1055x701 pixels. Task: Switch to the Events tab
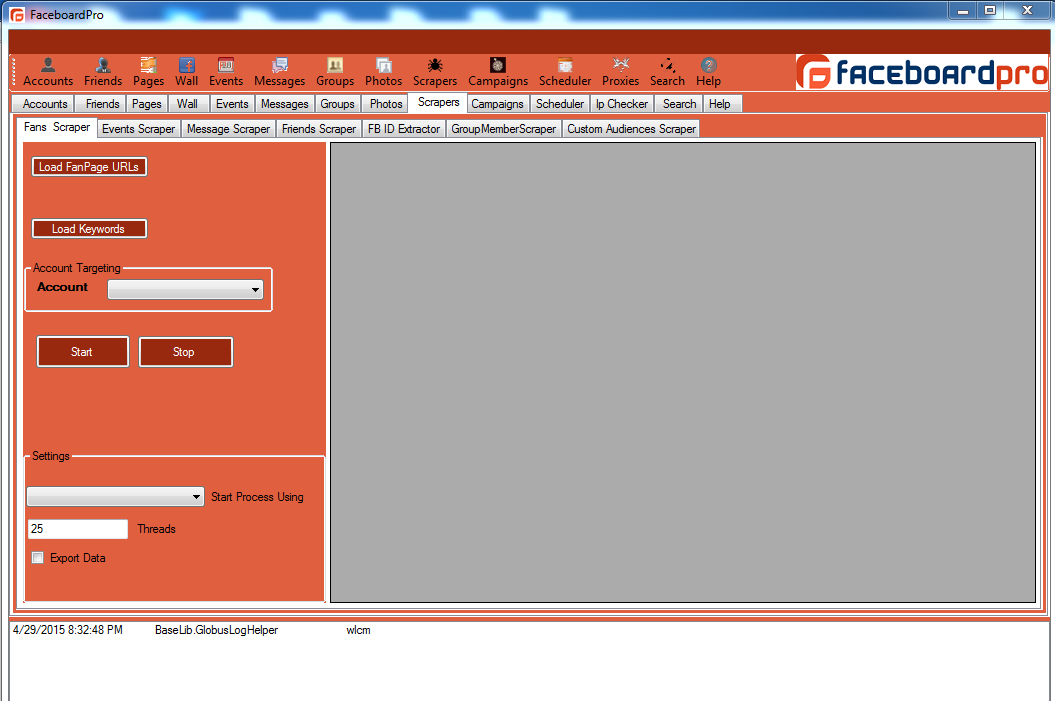(232, 104)
